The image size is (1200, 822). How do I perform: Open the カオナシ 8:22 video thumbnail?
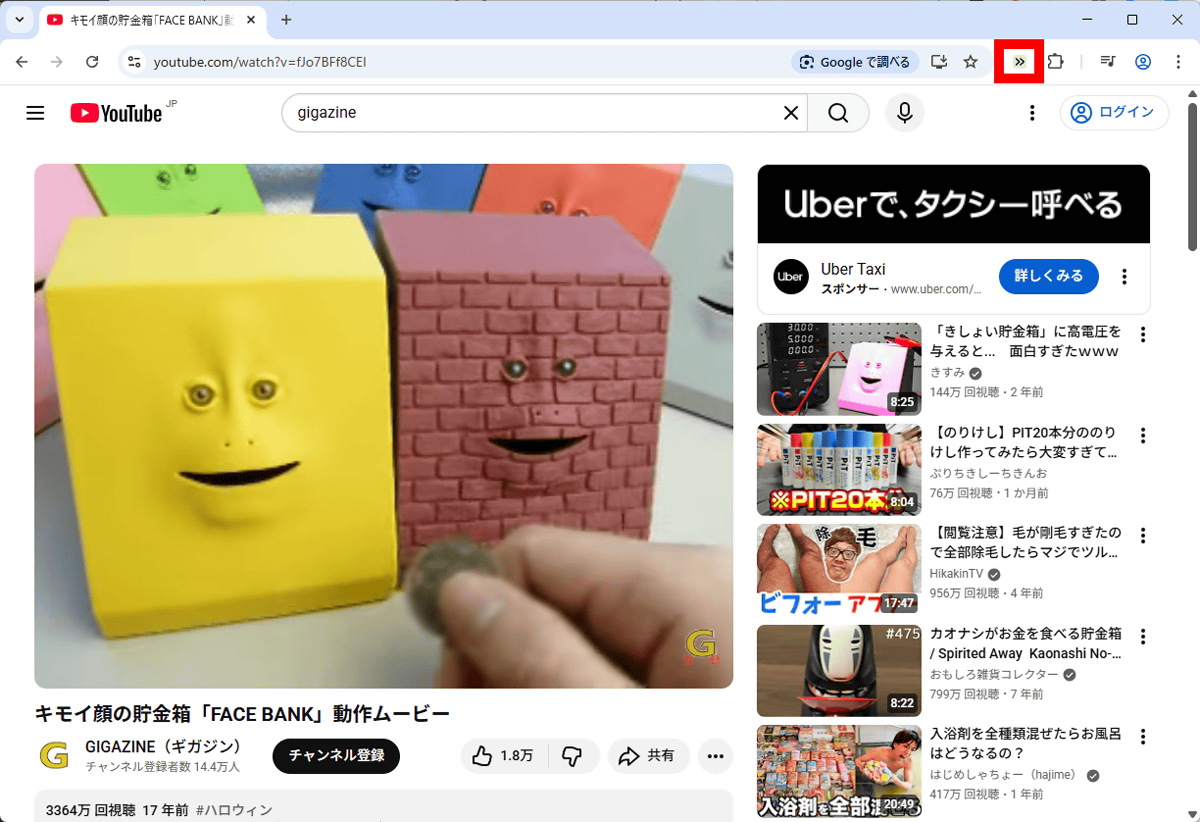click(x=839, y=671)
